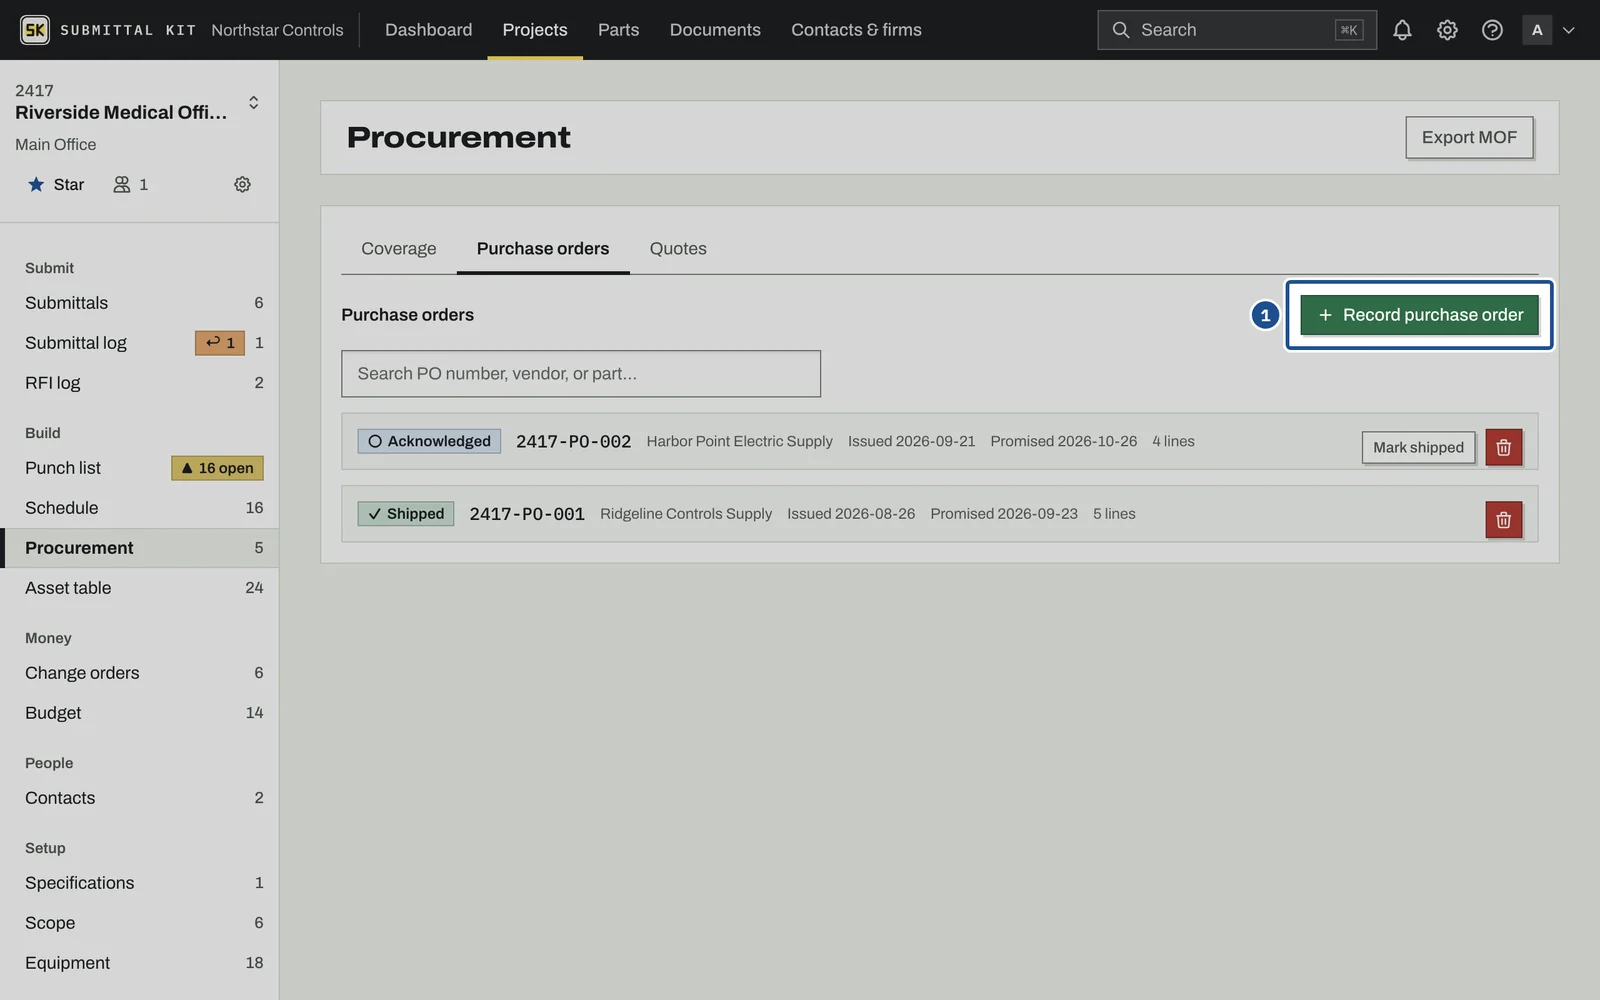The image size is (1600, 1000).
Task: Mark PO-002 as shipped
Action: pyautogui.click(x=1418, y=447)
